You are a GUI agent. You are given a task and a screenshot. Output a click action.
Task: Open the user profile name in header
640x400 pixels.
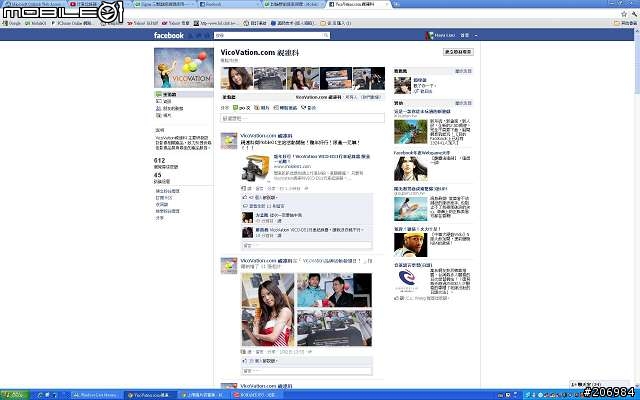pos(444,36)
